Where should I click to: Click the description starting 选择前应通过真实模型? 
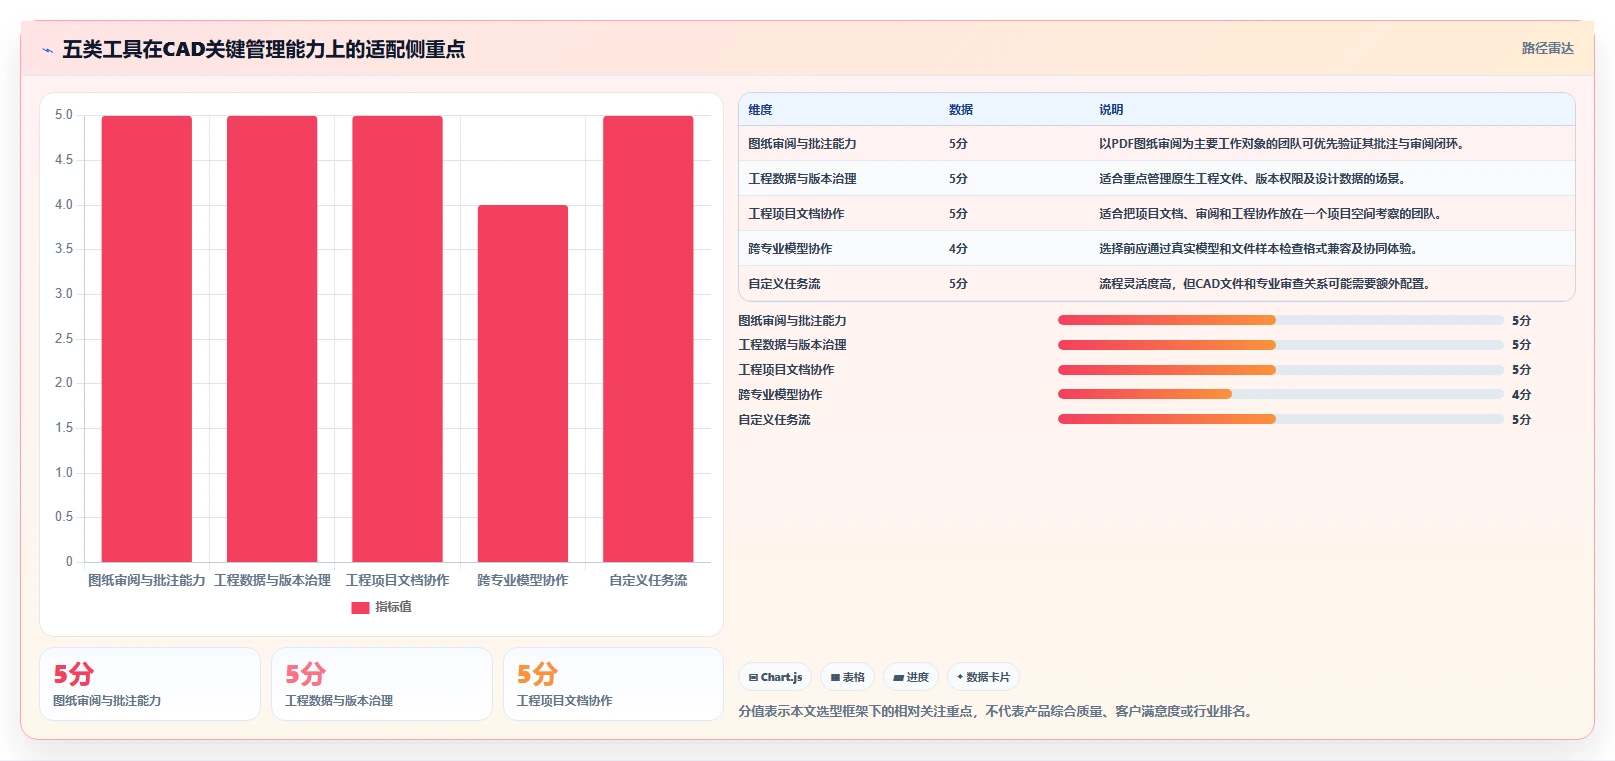tap(1261, 249)
